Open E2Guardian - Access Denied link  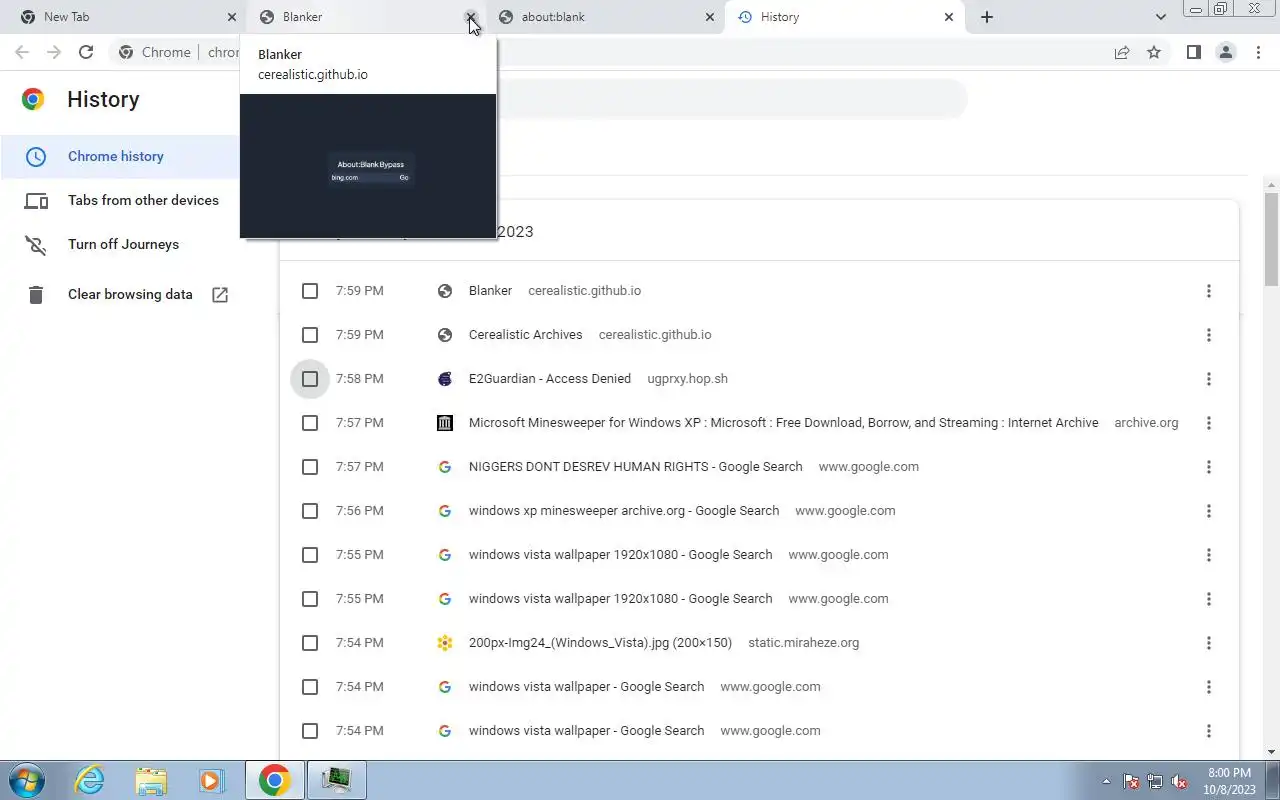point(550,379)
